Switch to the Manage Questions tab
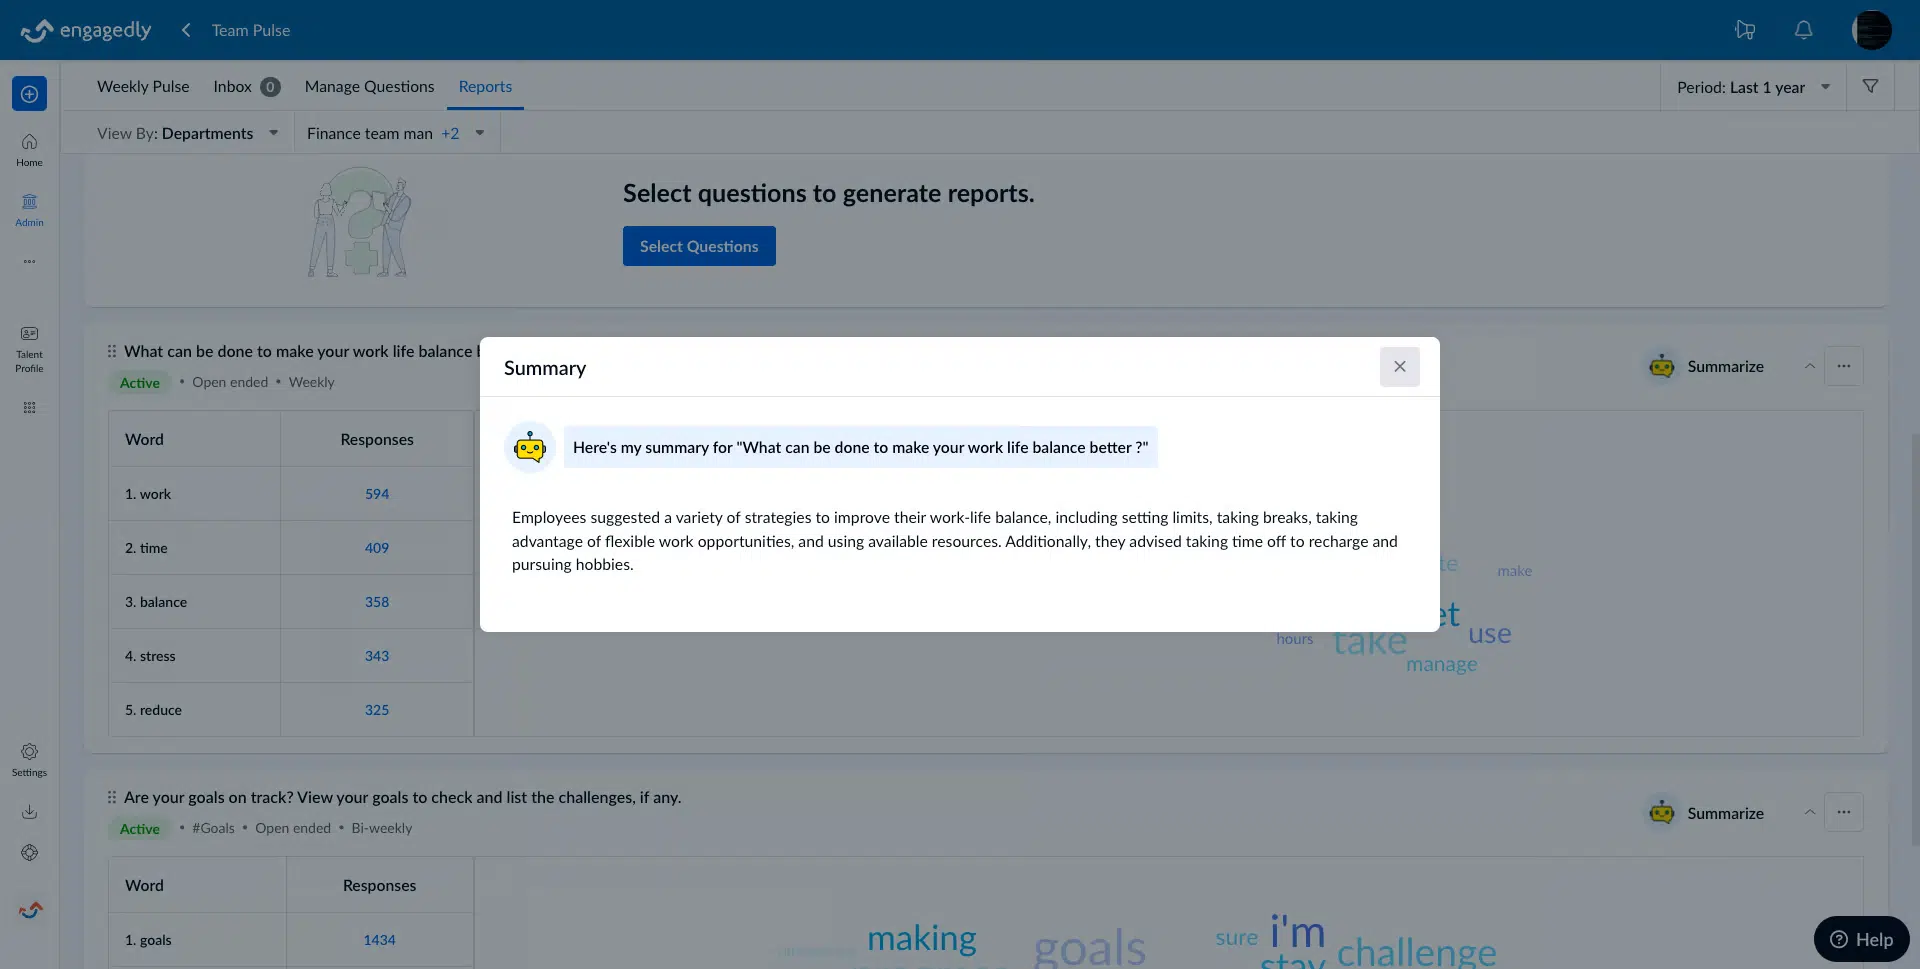The image size is (1920, 969). [x=369, y=87]
